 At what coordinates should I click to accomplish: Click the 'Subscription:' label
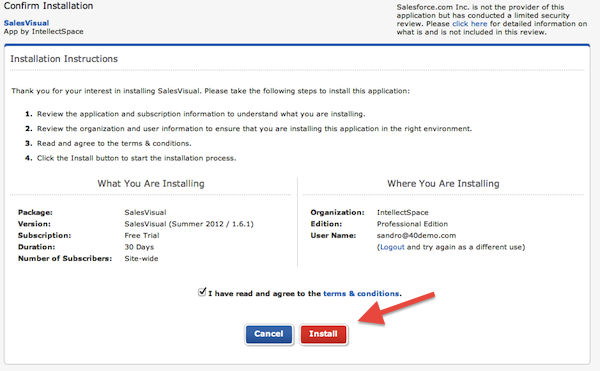pos(44,236)
